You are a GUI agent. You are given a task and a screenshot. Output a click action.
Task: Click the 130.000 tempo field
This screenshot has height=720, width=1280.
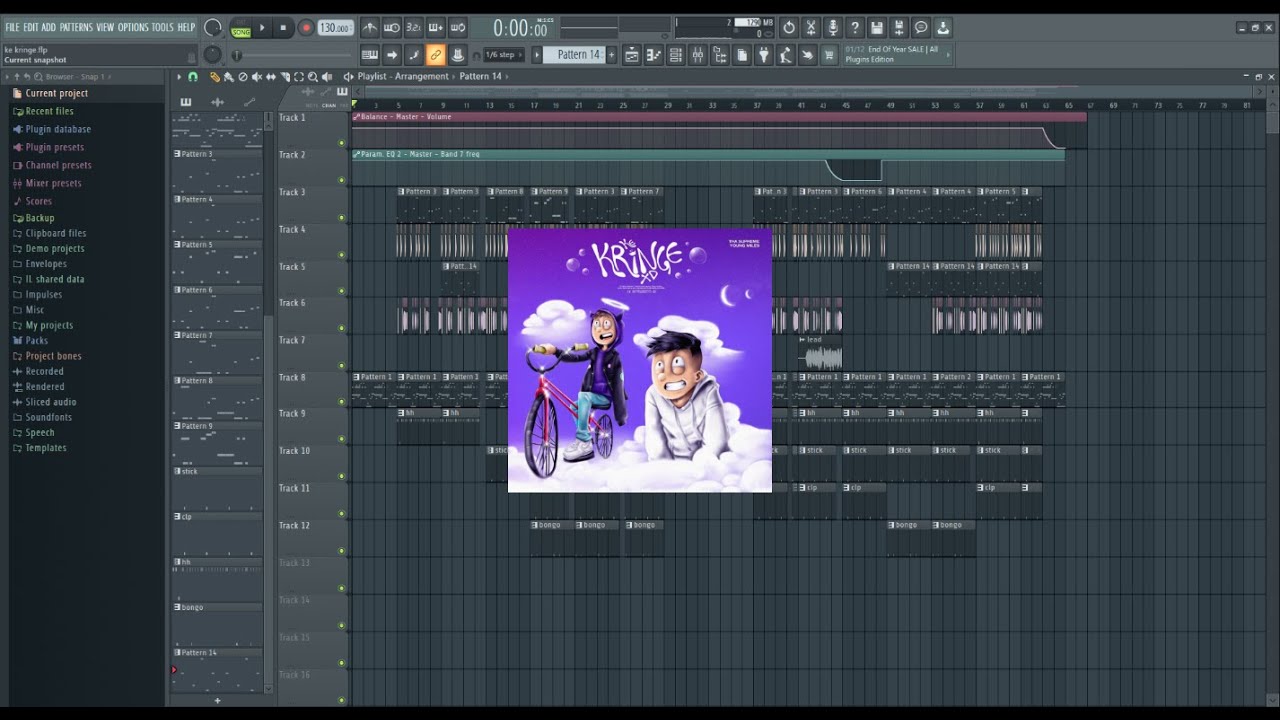336,28
